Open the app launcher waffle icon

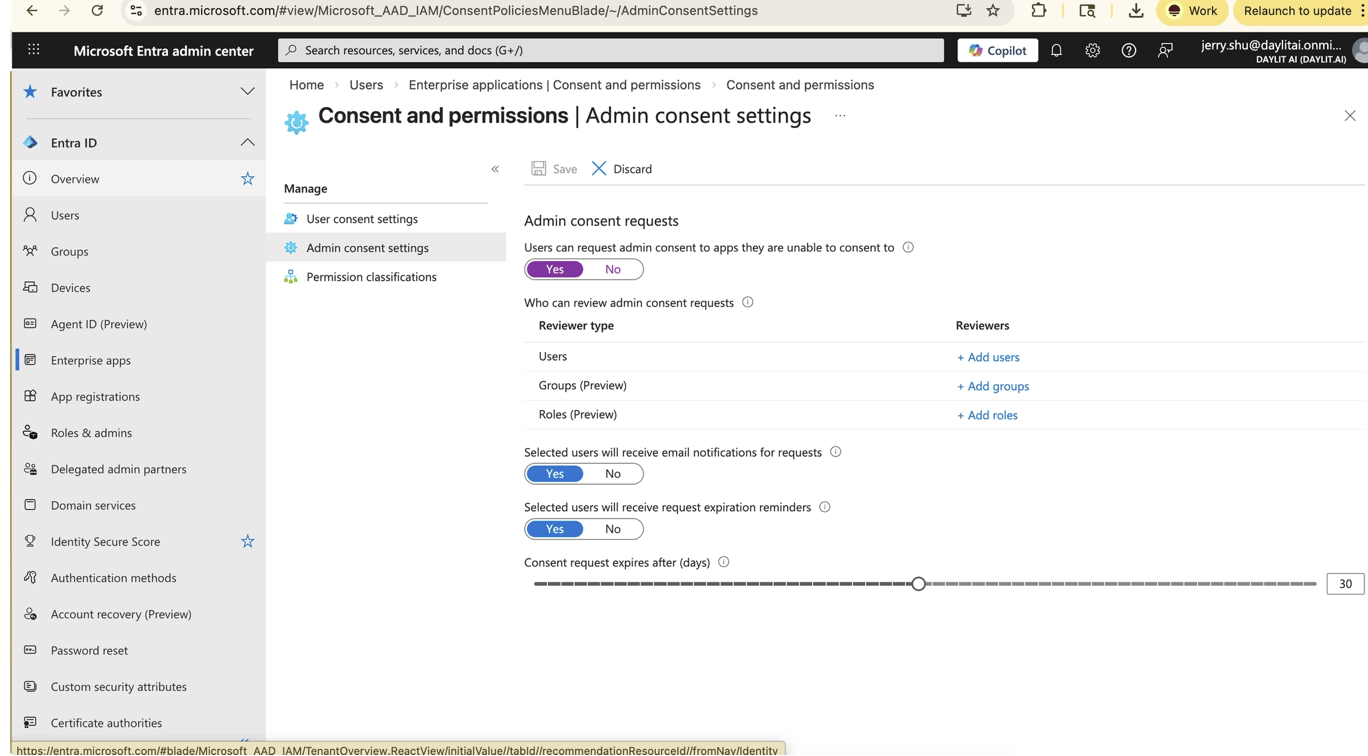click(34, 50)
